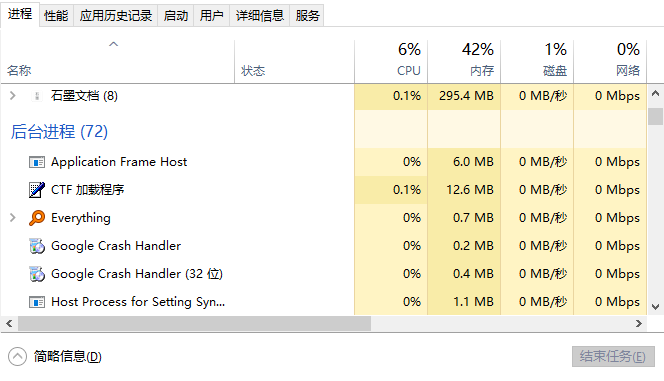This screenshot has height=381, width=664.
Task: Expand the 石墨文档 (8) process group
Action: click(x=13, y=96)
